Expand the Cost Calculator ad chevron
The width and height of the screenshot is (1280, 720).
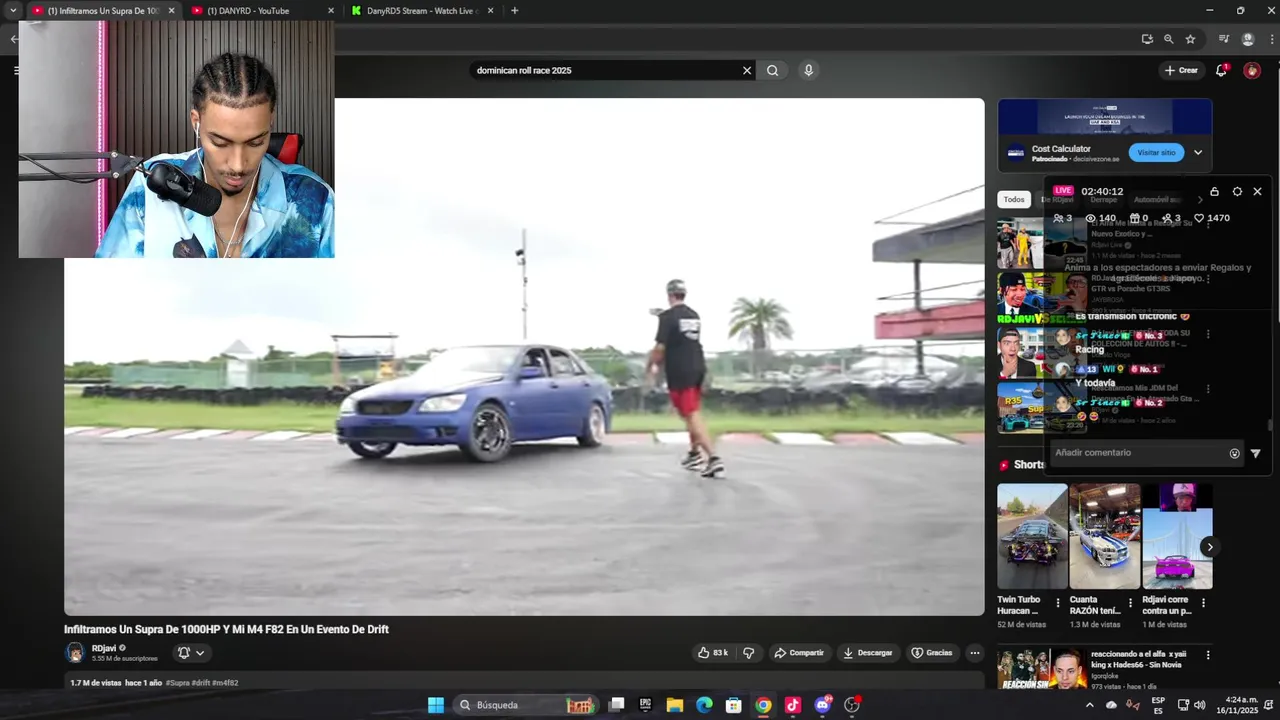click(1198, 153)
